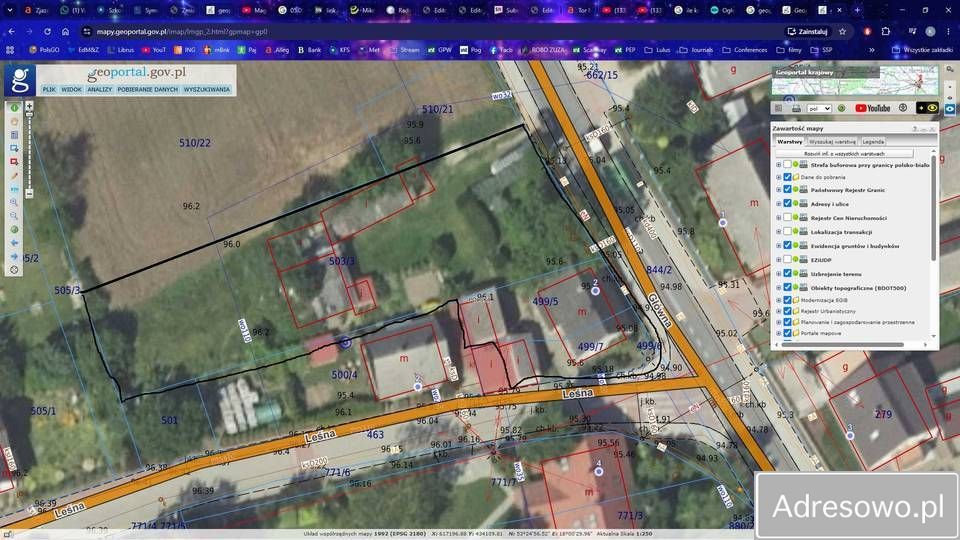Switch to the Legenda tab
This screenshot has height=540, width=960.
(x=873, y=141)
